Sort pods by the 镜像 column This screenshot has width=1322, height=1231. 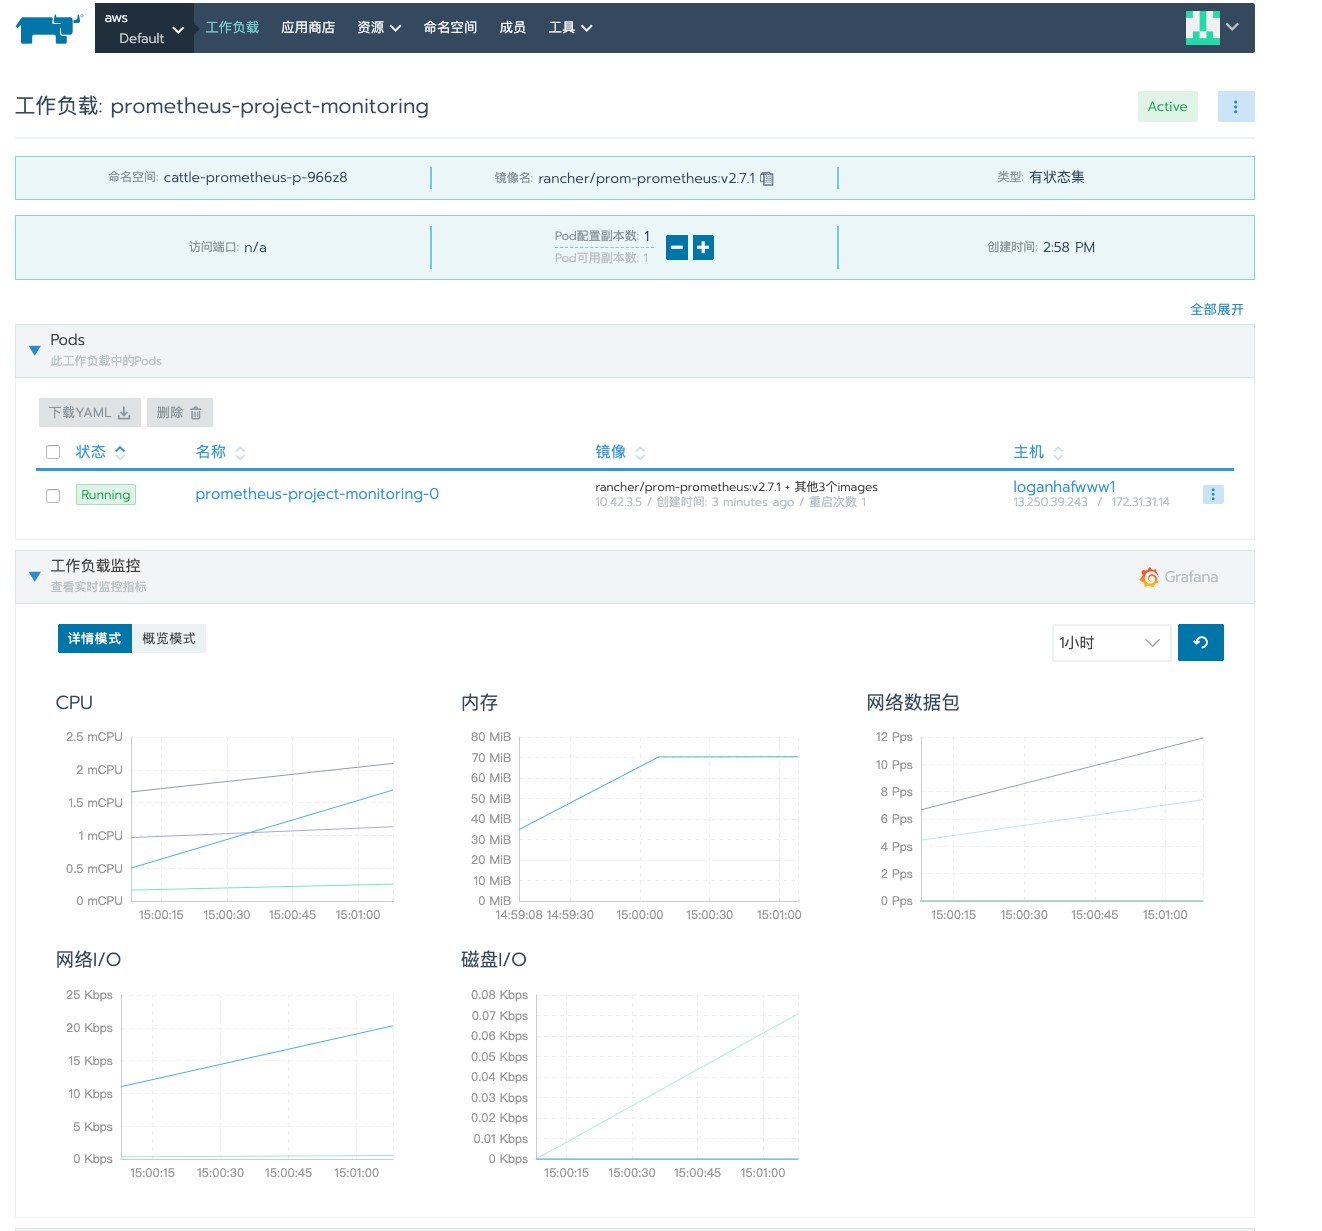[620, 452]
